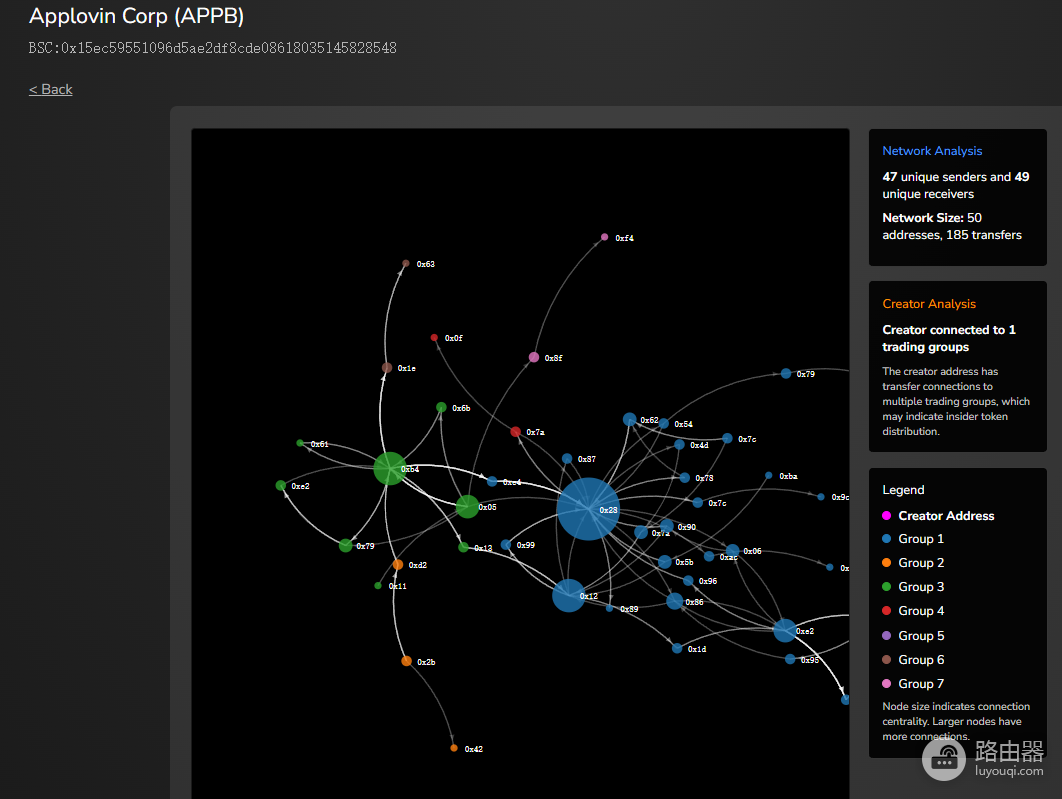The image size is (1062, 799).
Task: Click the Group 3 green legend swatch
Action: point(887,586)
